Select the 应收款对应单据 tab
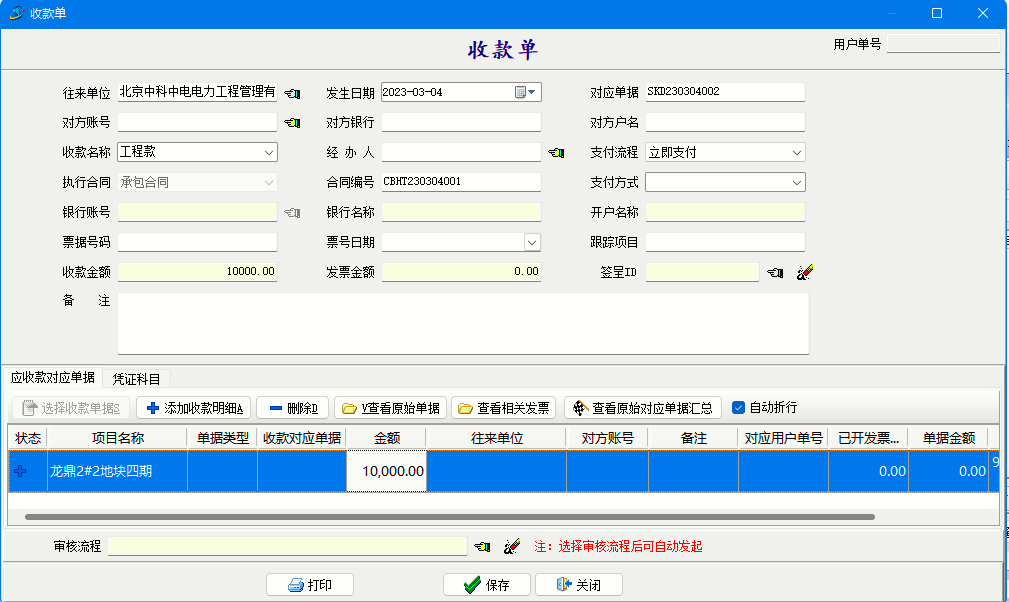This screenshot has width=1009, height=602. 52,378
